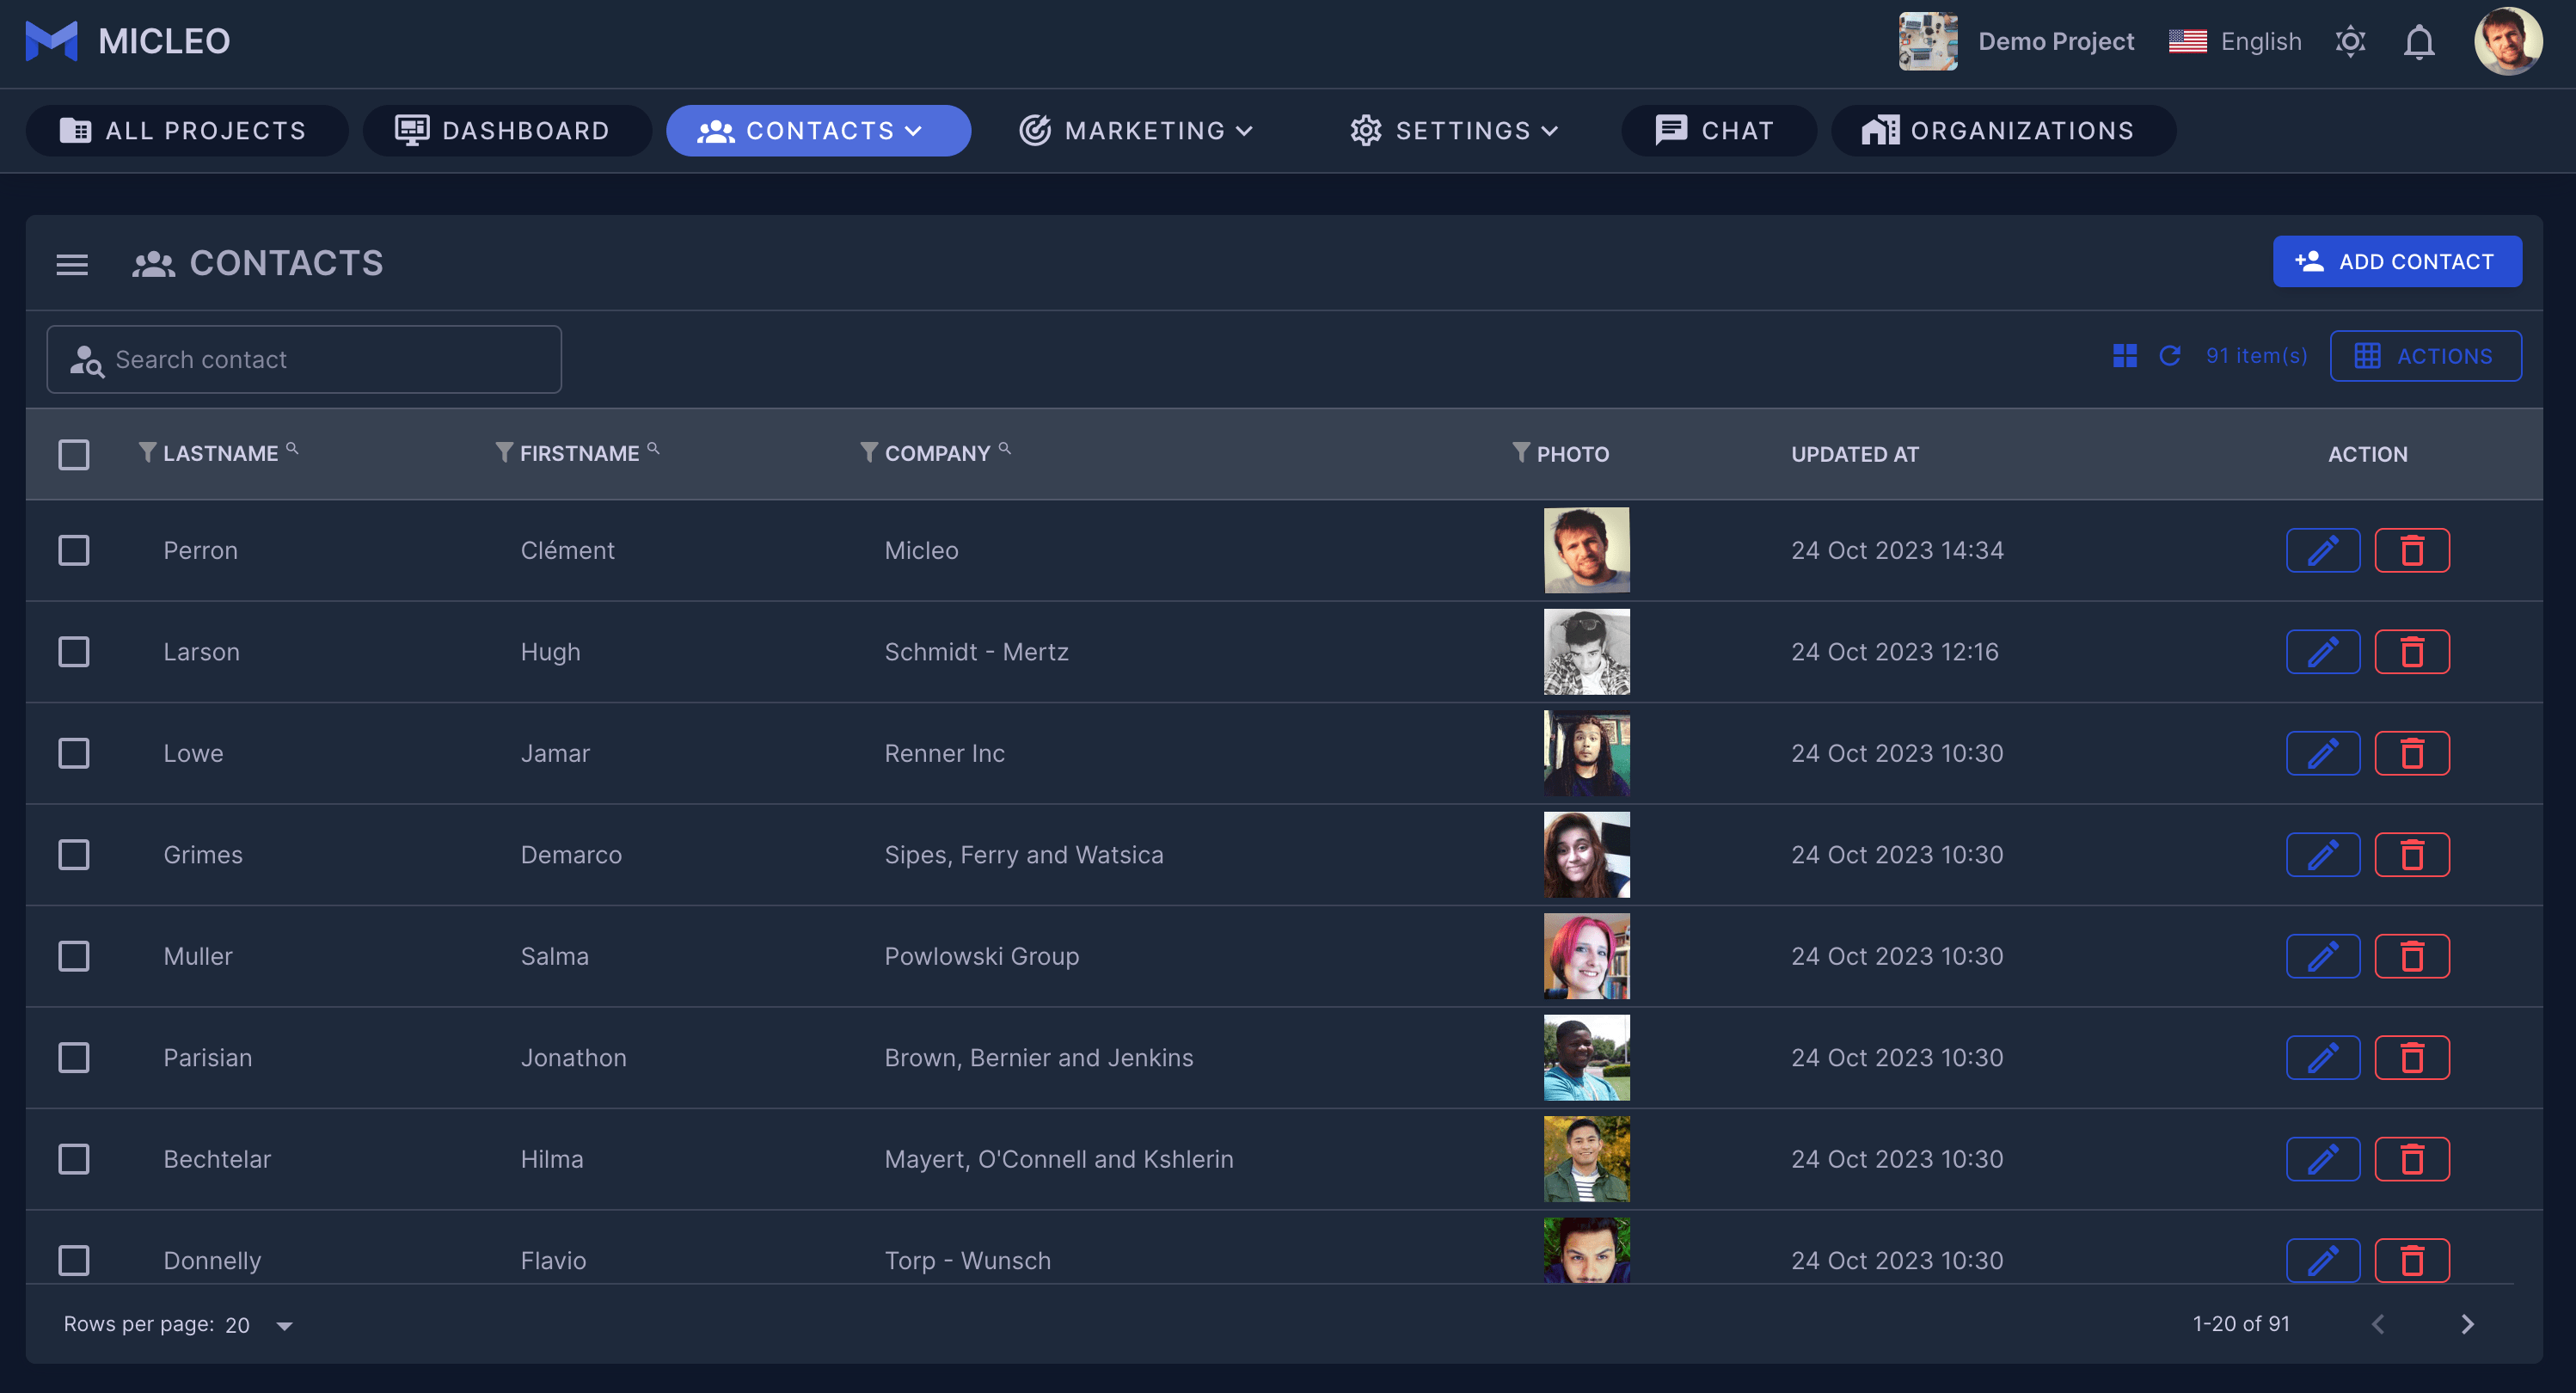Click the company cell Sipes, Ferry and Watsica

pos(1024,856)
